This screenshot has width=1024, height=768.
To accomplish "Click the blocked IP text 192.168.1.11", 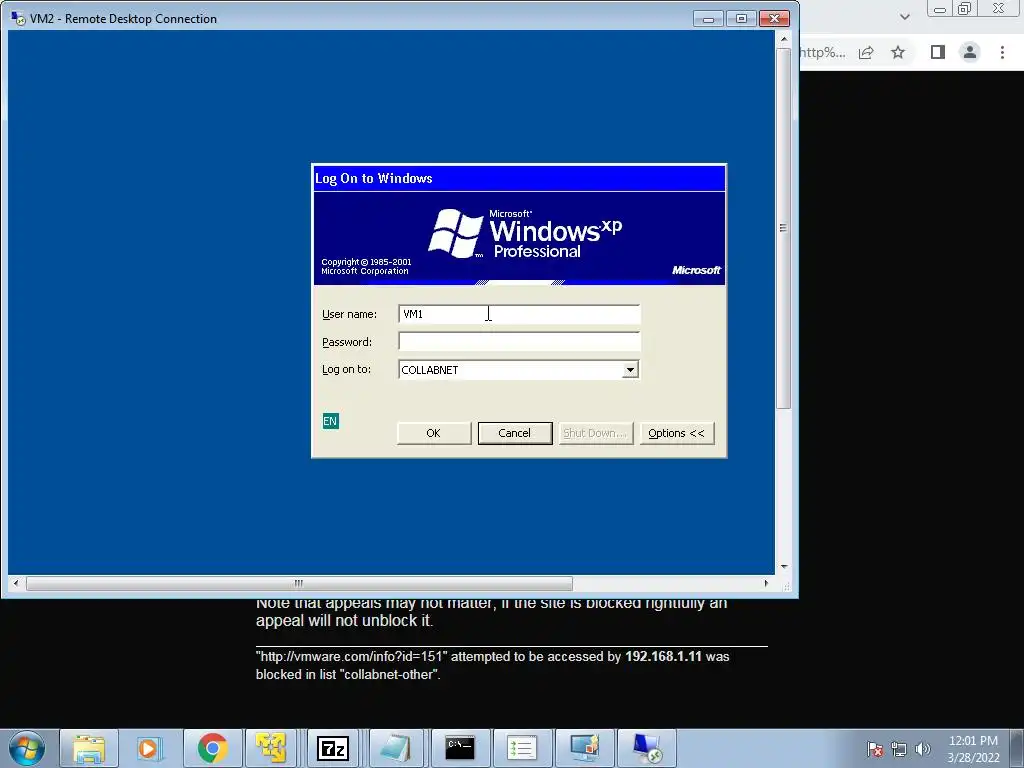I will [663, 656].
